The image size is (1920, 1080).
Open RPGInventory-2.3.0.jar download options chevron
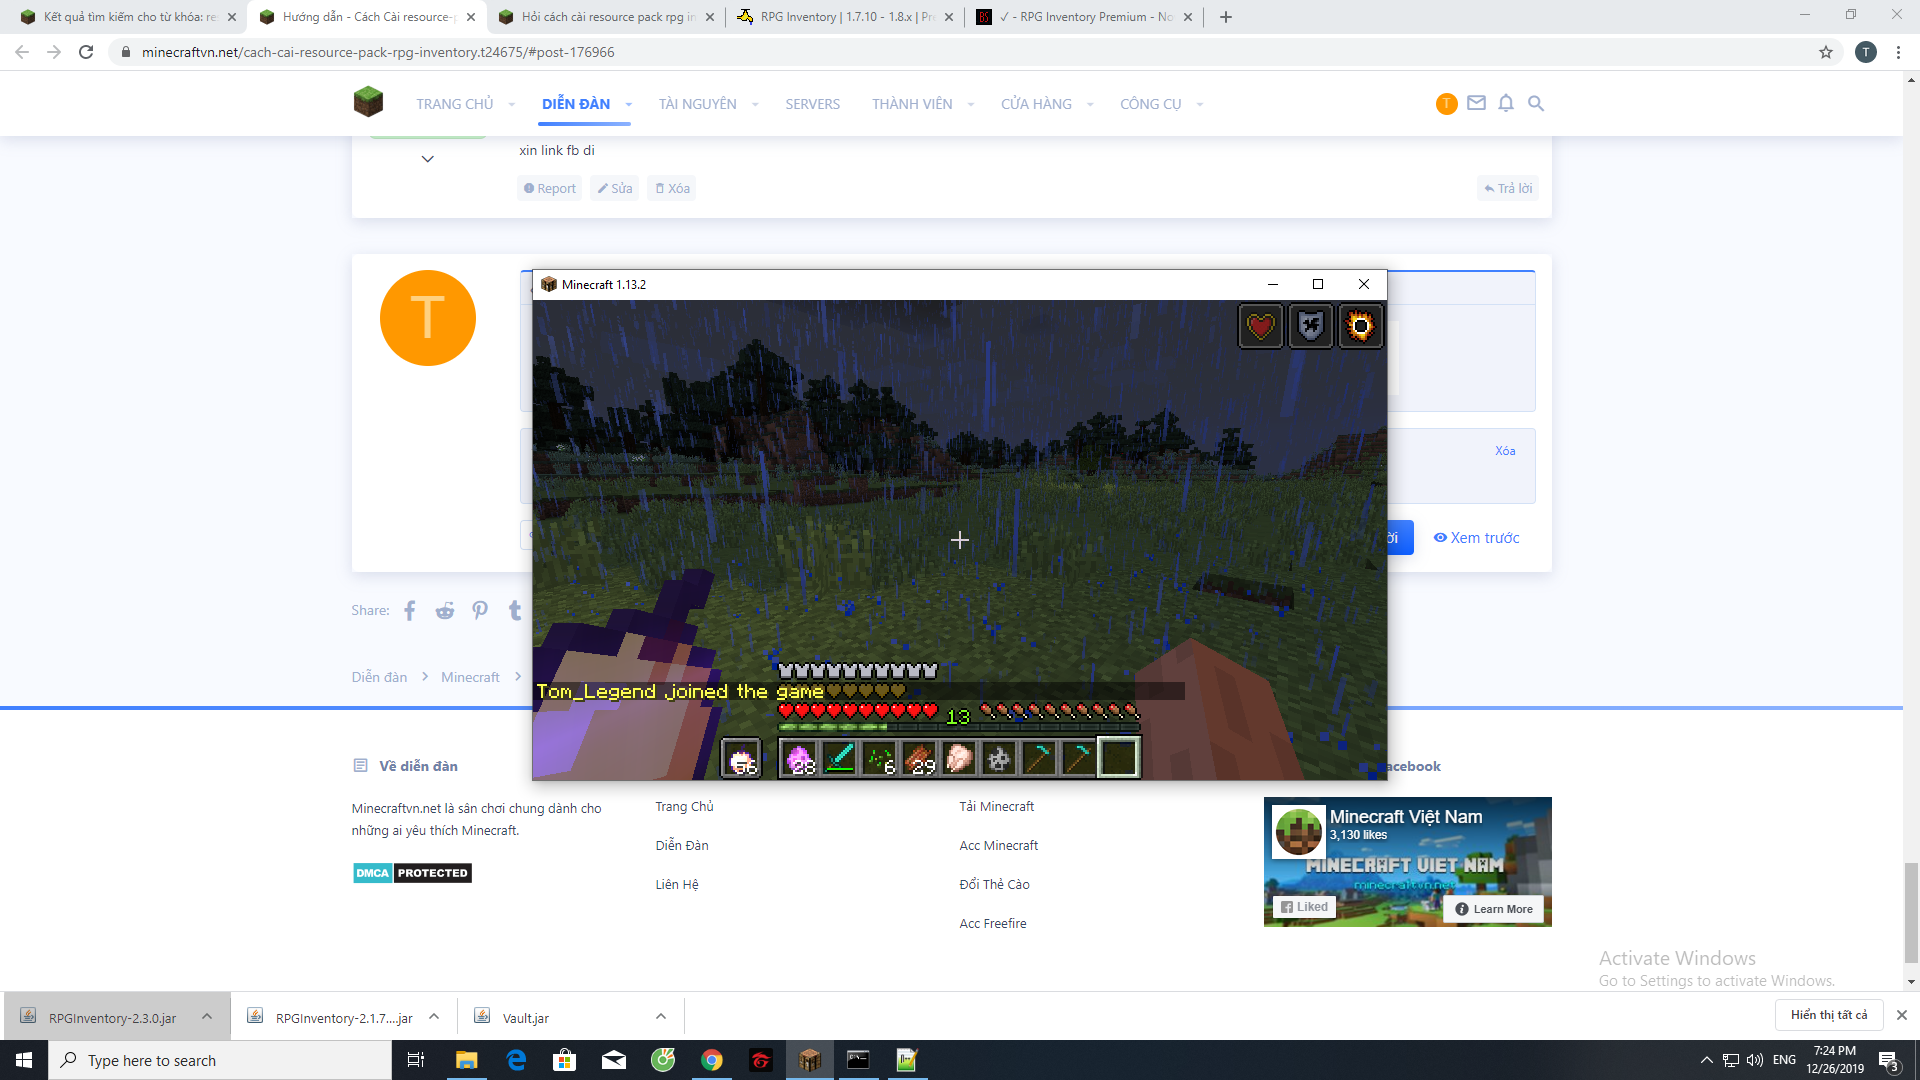[207, 1017]
